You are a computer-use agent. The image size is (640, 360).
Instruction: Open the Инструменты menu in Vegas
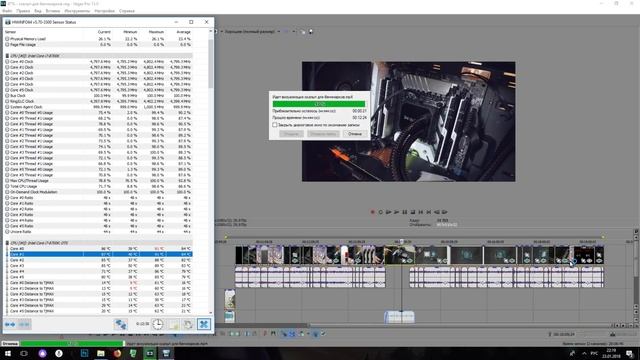pyautogui.click(x=77, y=11)
